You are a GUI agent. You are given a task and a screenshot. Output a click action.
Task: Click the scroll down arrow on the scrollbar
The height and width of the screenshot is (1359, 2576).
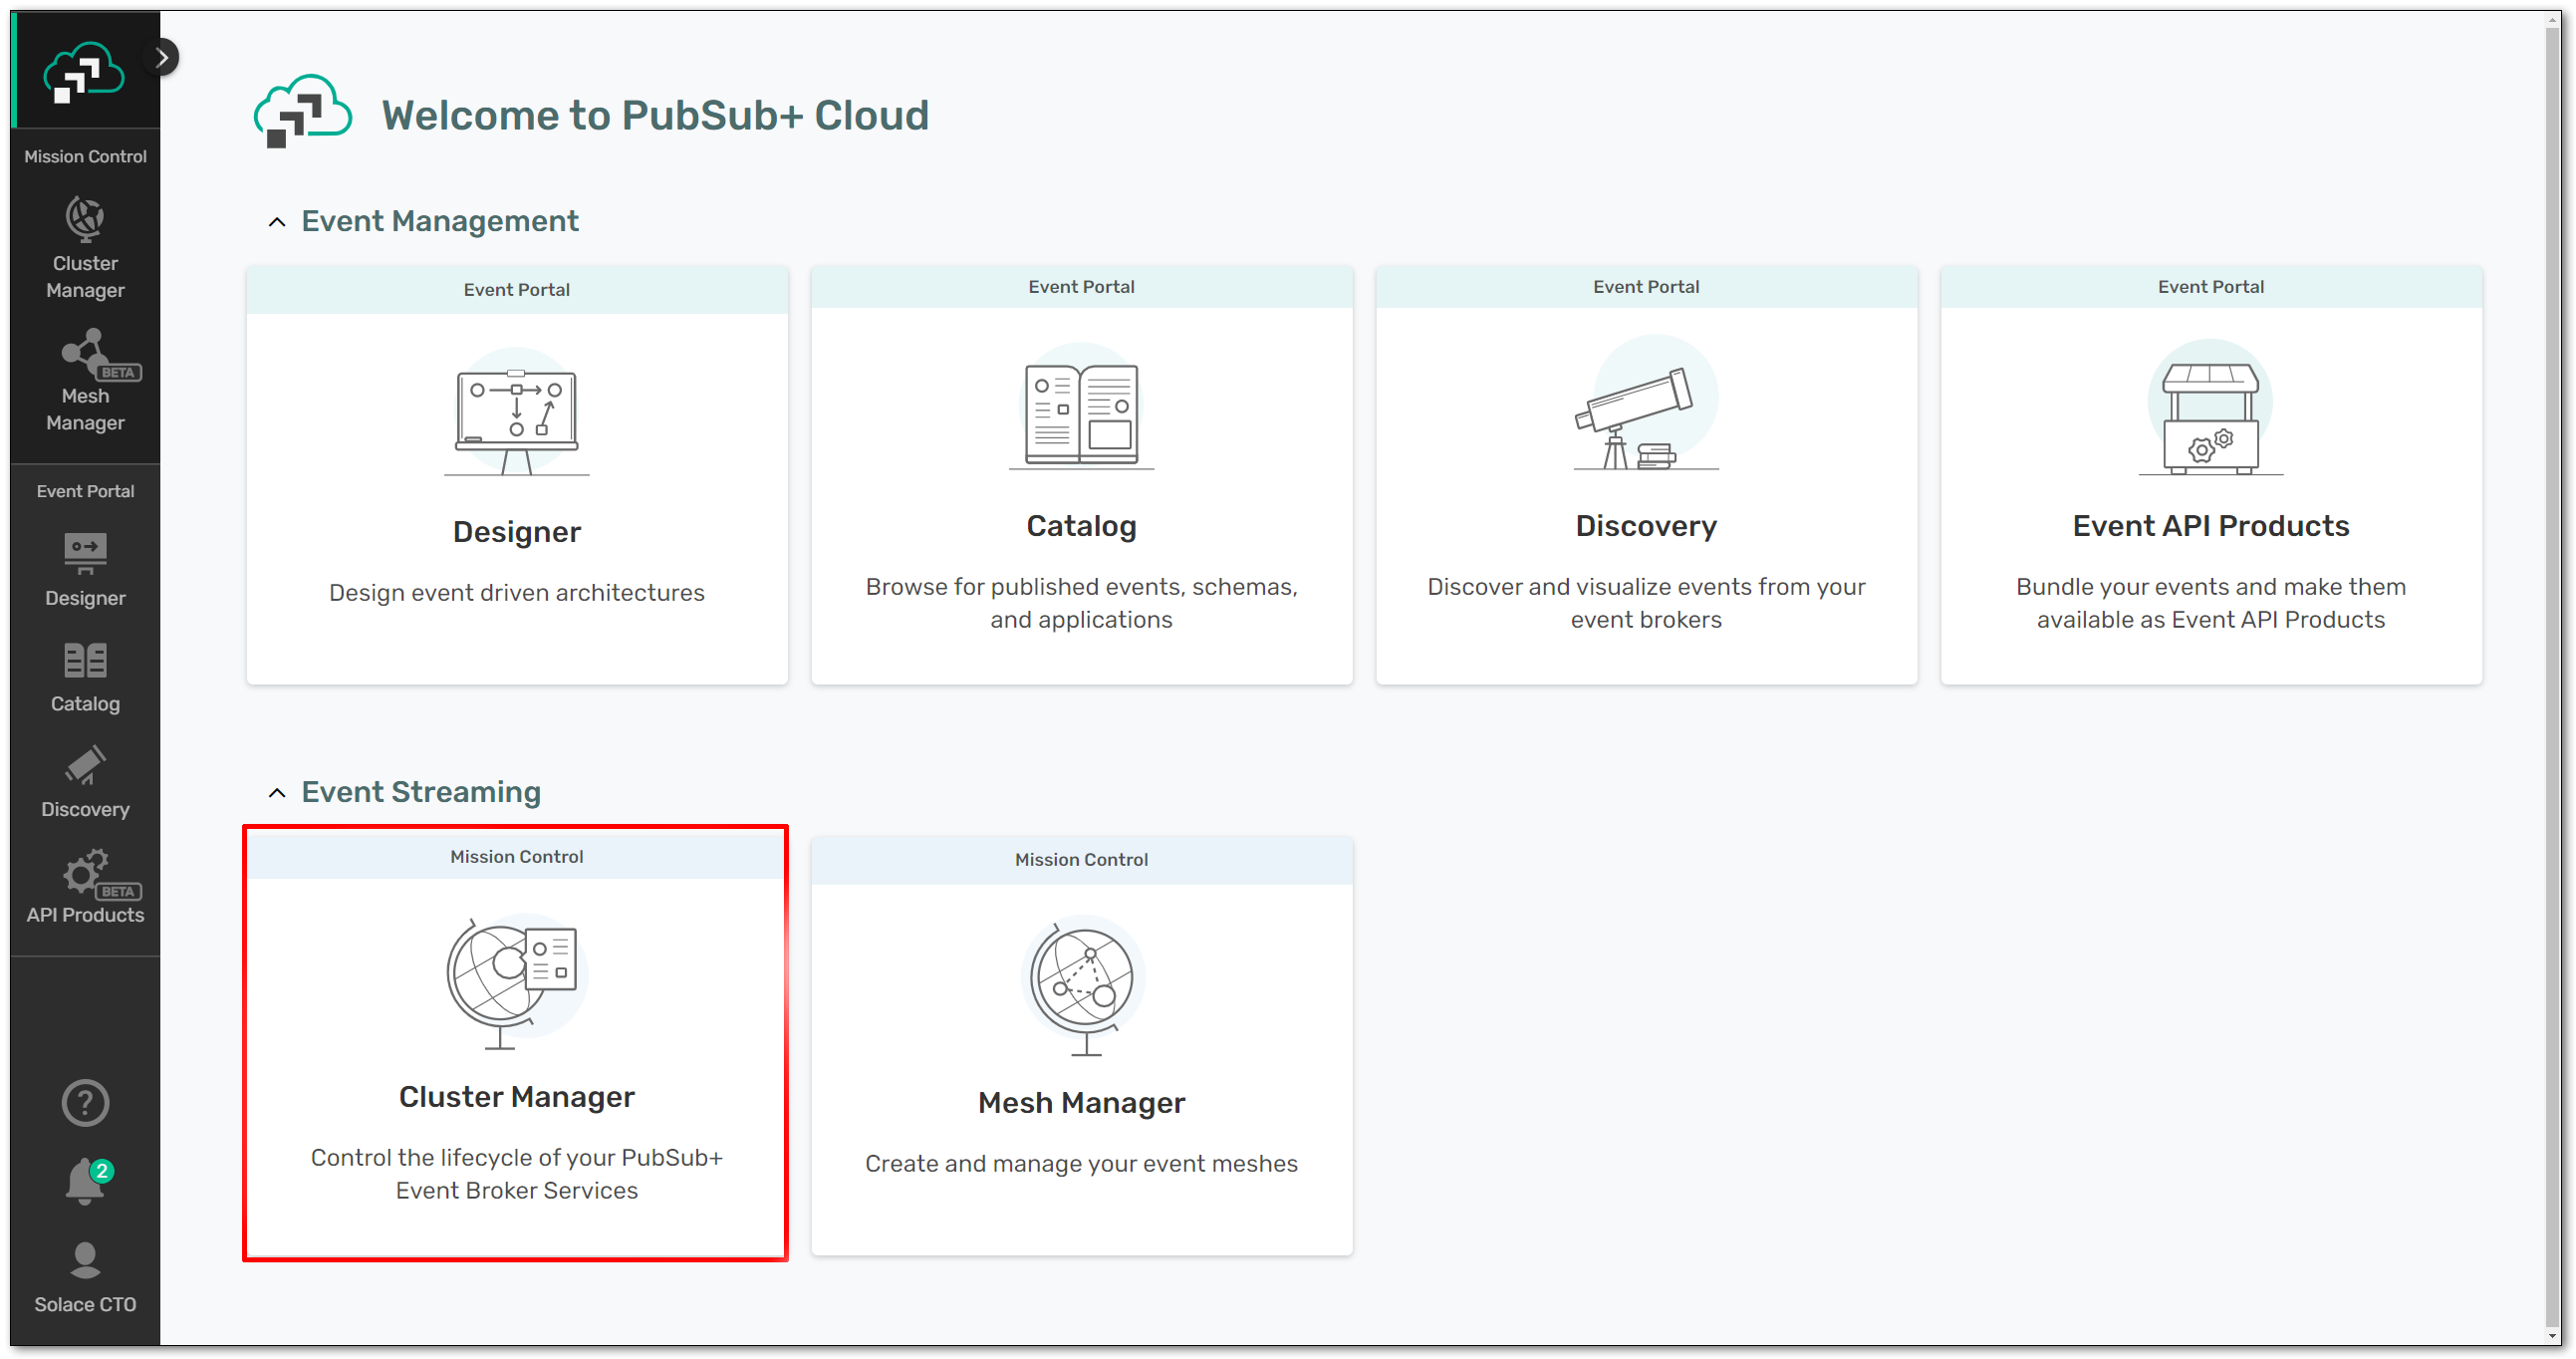[x=2553, y=1336]
